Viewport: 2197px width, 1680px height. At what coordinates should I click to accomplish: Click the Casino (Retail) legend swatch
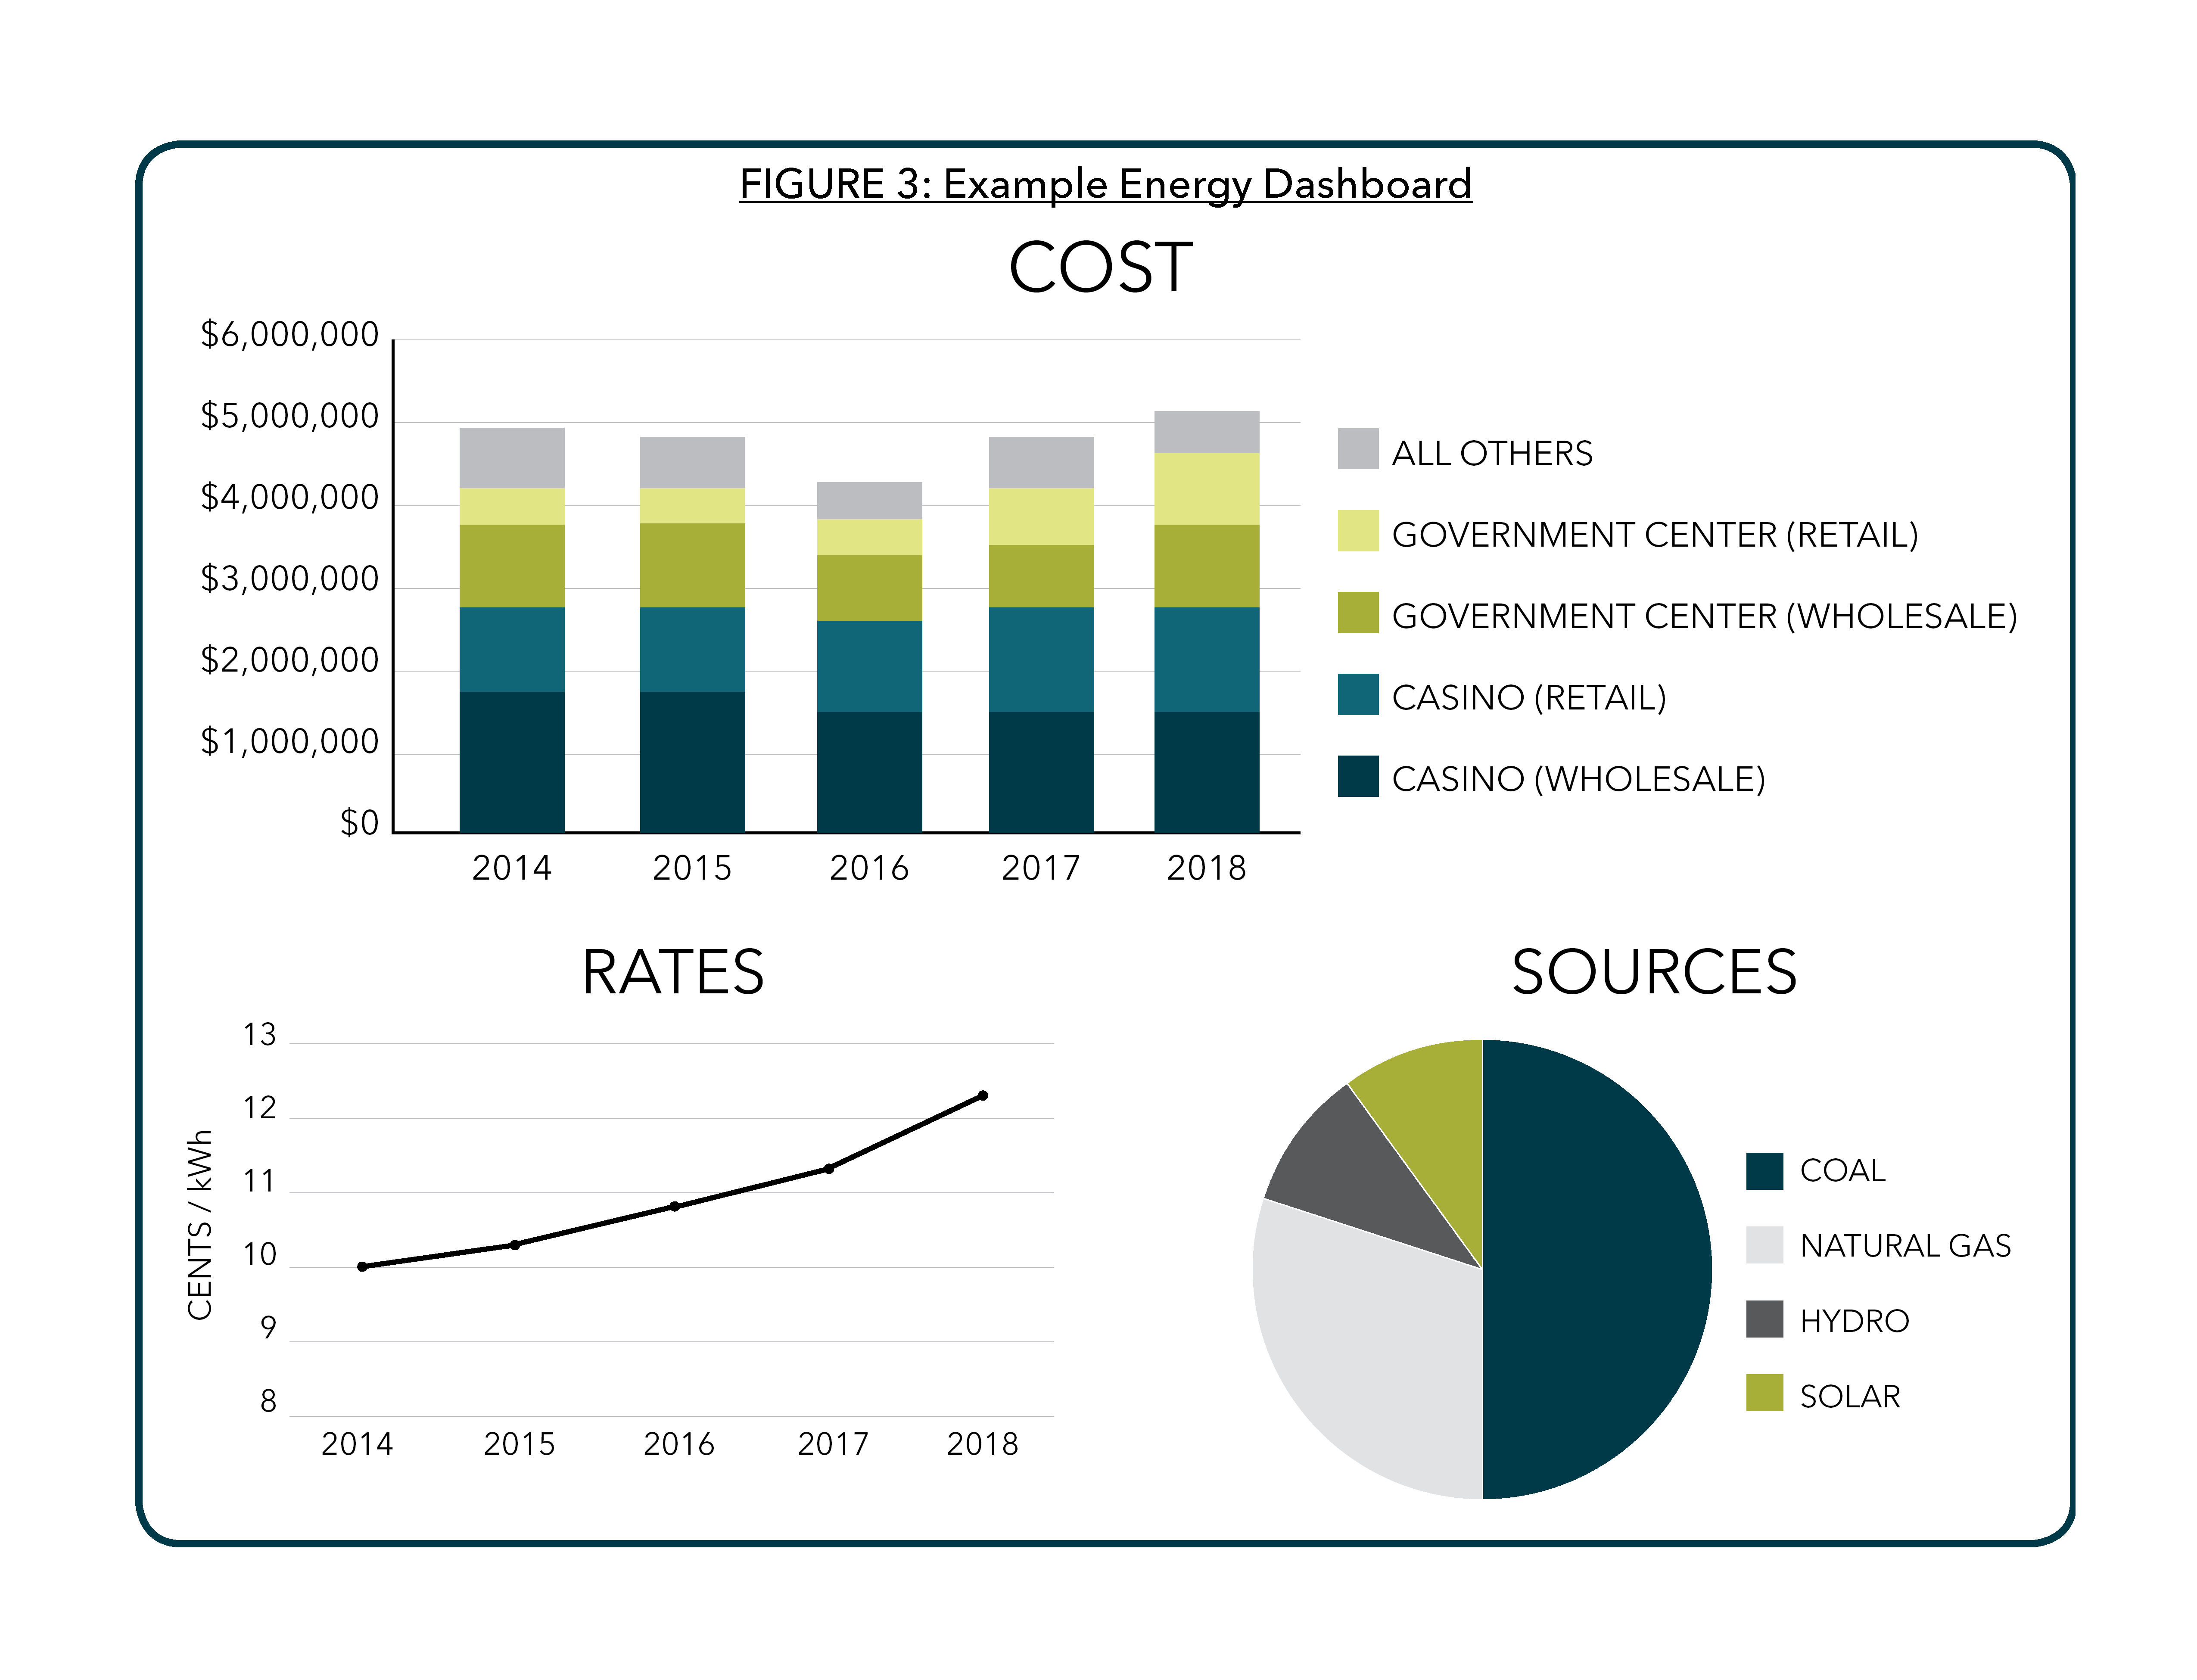(1357, 694)
